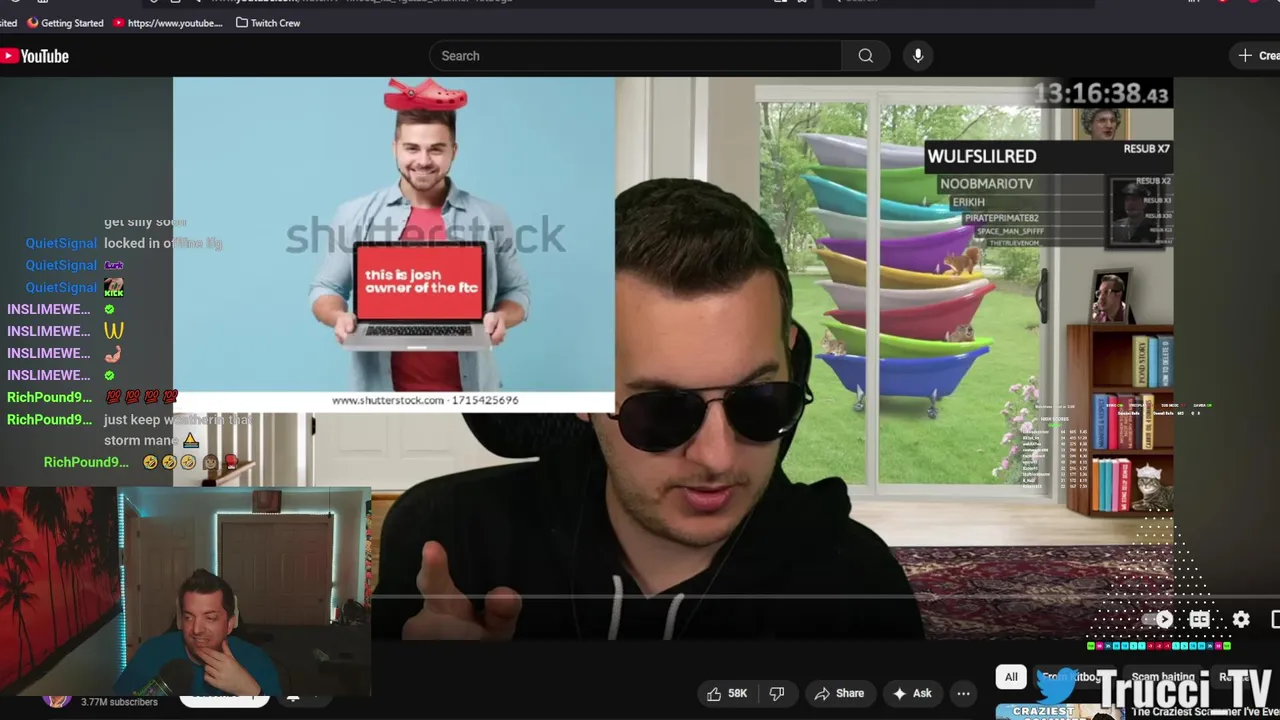Click the Share button
This screenshot has width=1280, height=720.
(839, 693)
